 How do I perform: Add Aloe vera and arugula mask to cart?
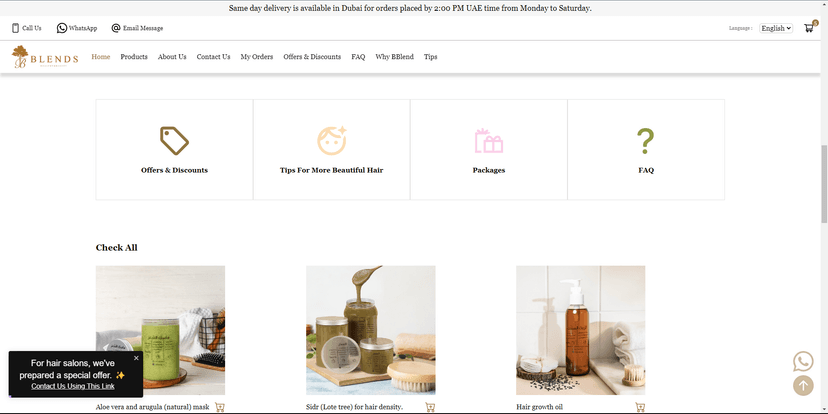[220, 407]
